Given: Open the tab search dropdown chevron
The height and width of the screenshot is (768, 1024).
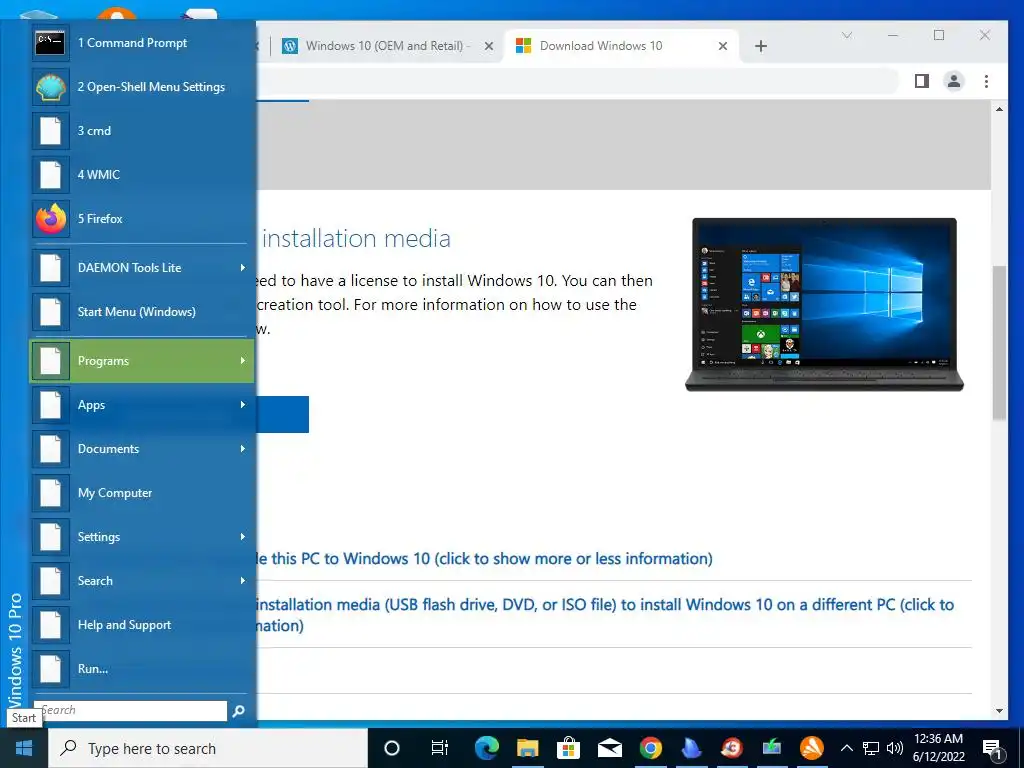Looking at the screenshot, I should [x=847, y=35].
